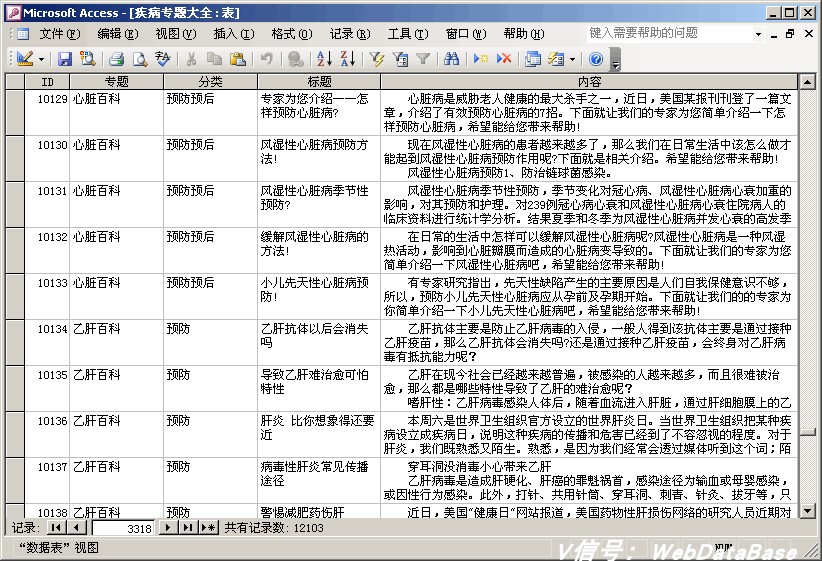This screenshot has width=822, height=561.
Task: Click the File Search icon
Action: pos(88,59)
